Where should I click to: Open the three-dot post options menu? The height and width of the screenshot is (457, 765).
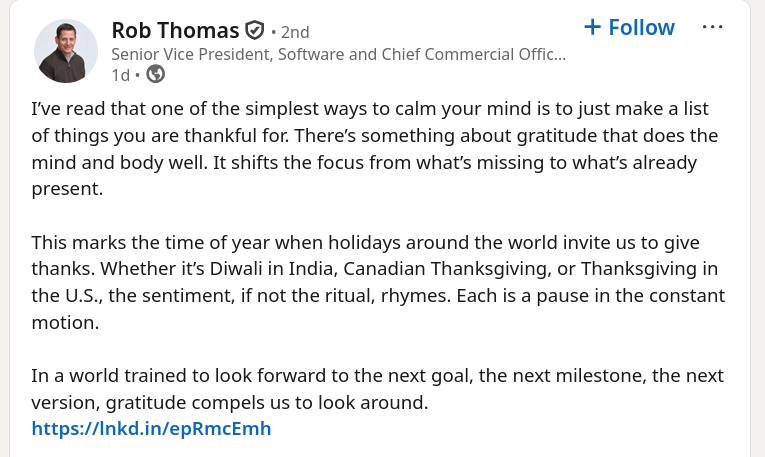pyautogui.click(x=712, y=27)
